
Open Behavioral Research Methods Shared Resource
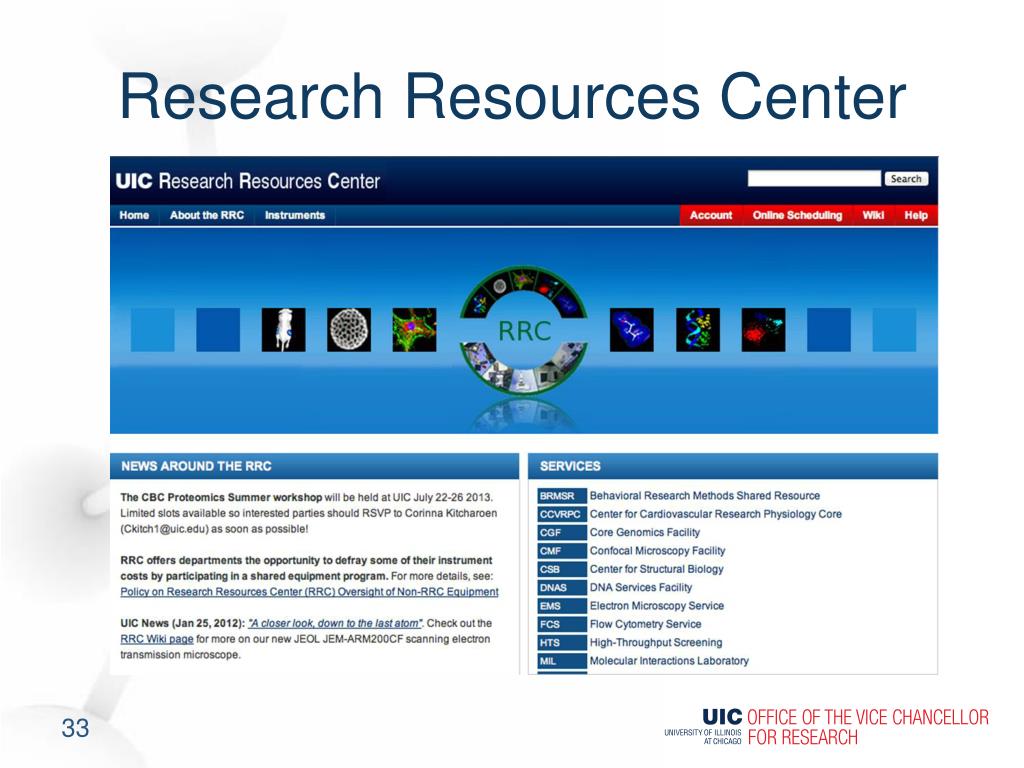(x=705, y=496)
